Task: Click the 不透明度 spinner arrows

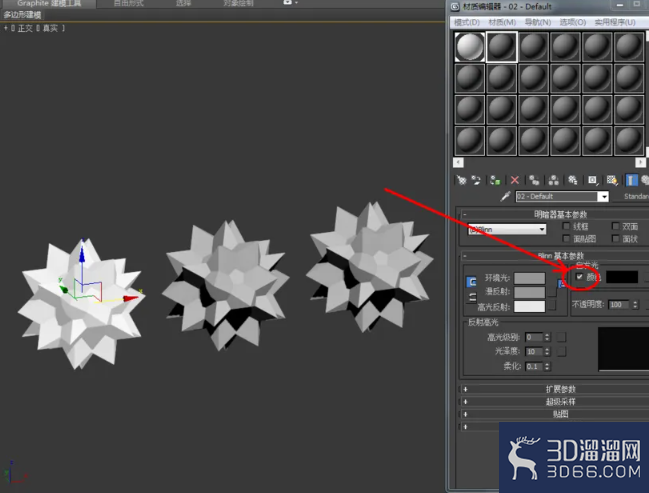Action: (x=635, y=305)
